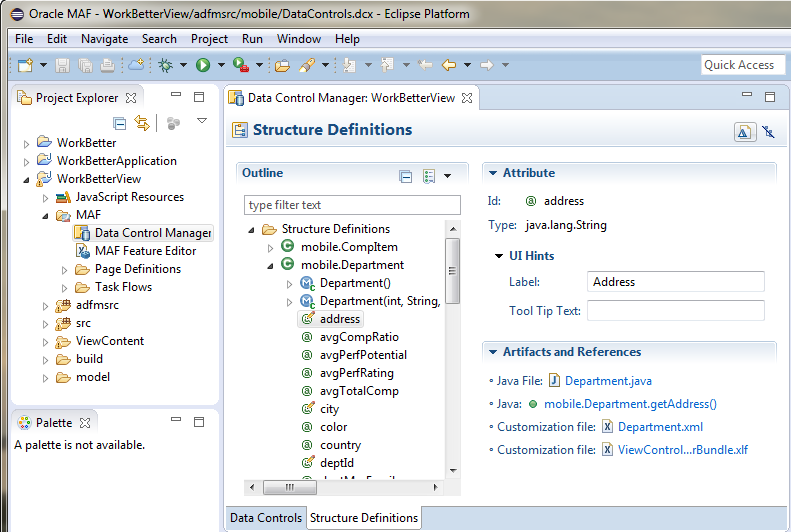Screen dimensions: 791x532
Task: Collapse the WorkBetterView project node
Action: [x=26, y=180]
